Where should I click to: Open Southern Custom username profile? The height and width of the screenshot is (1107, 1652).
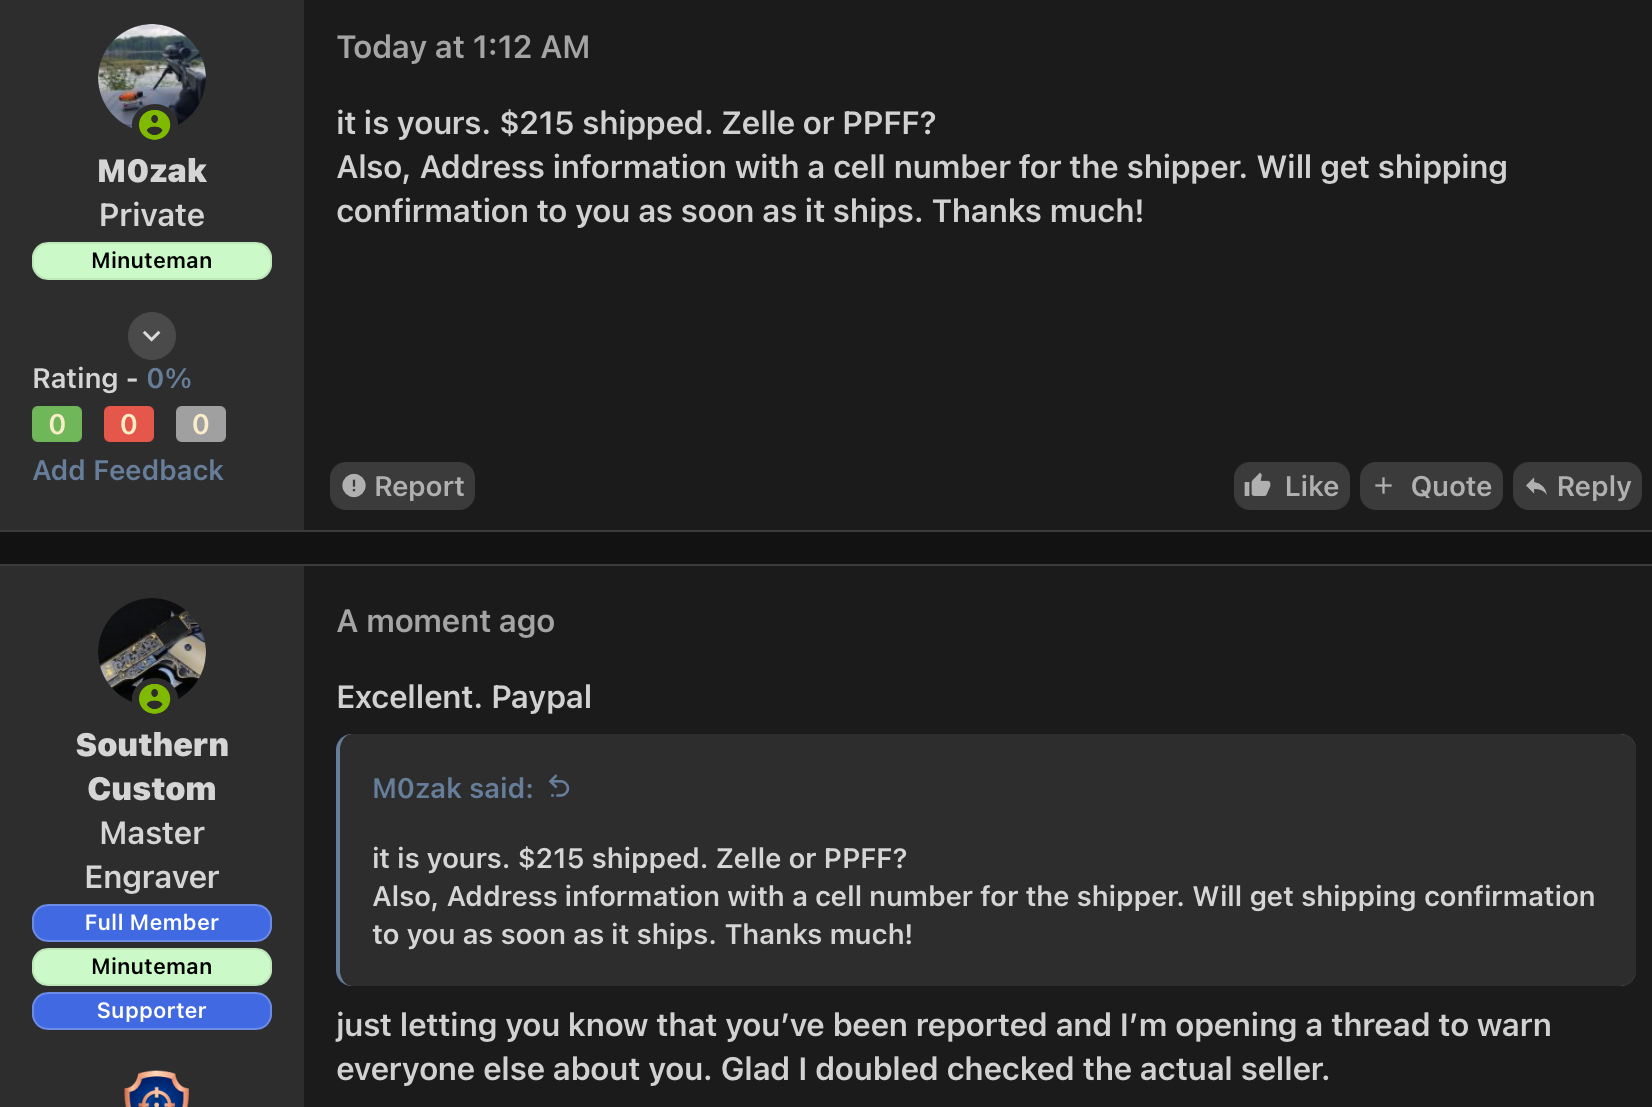point(152,767)
